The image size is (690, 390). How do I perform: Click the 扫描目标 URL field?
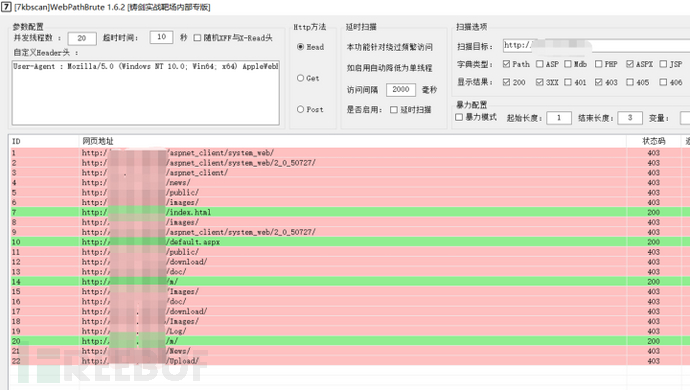coord(596,45)
